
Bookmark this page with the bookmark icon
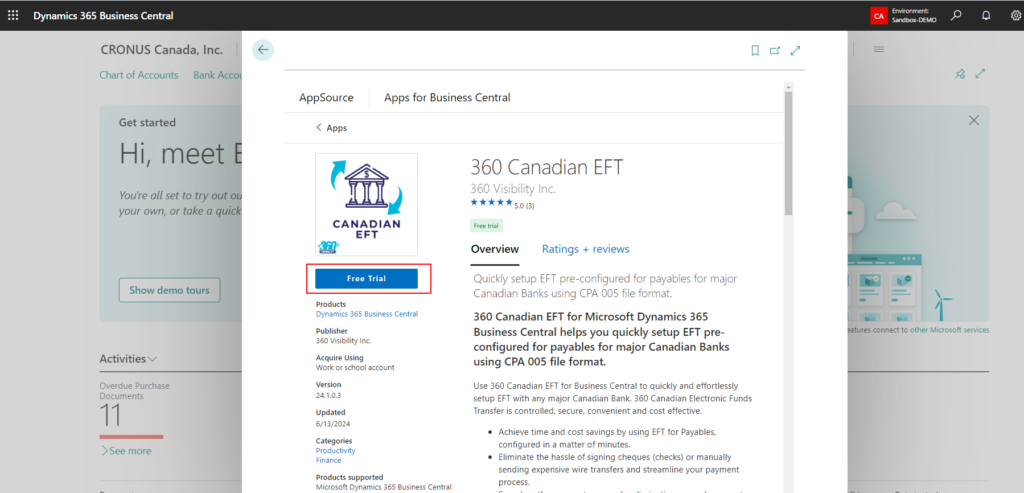pos(755,50)
